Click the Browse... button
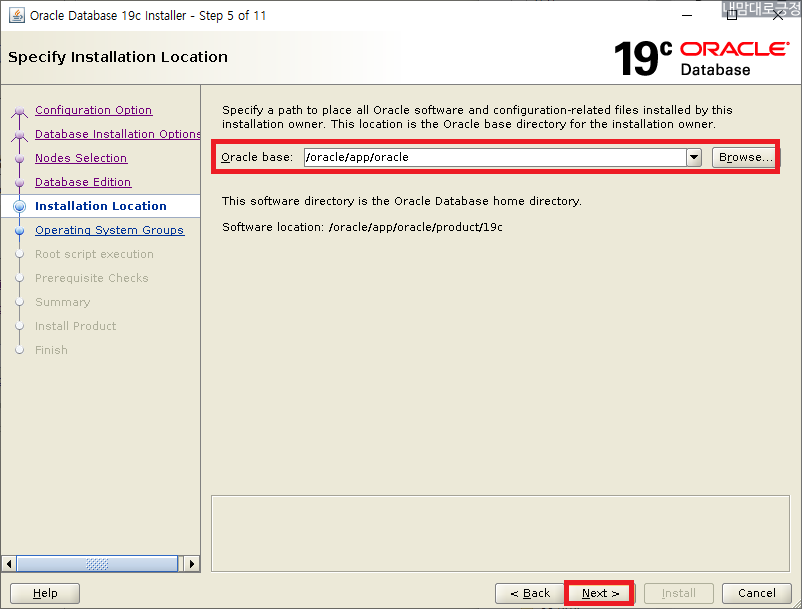Image resolution: width=802 pixels, height=609 pixels. point(744,157)
